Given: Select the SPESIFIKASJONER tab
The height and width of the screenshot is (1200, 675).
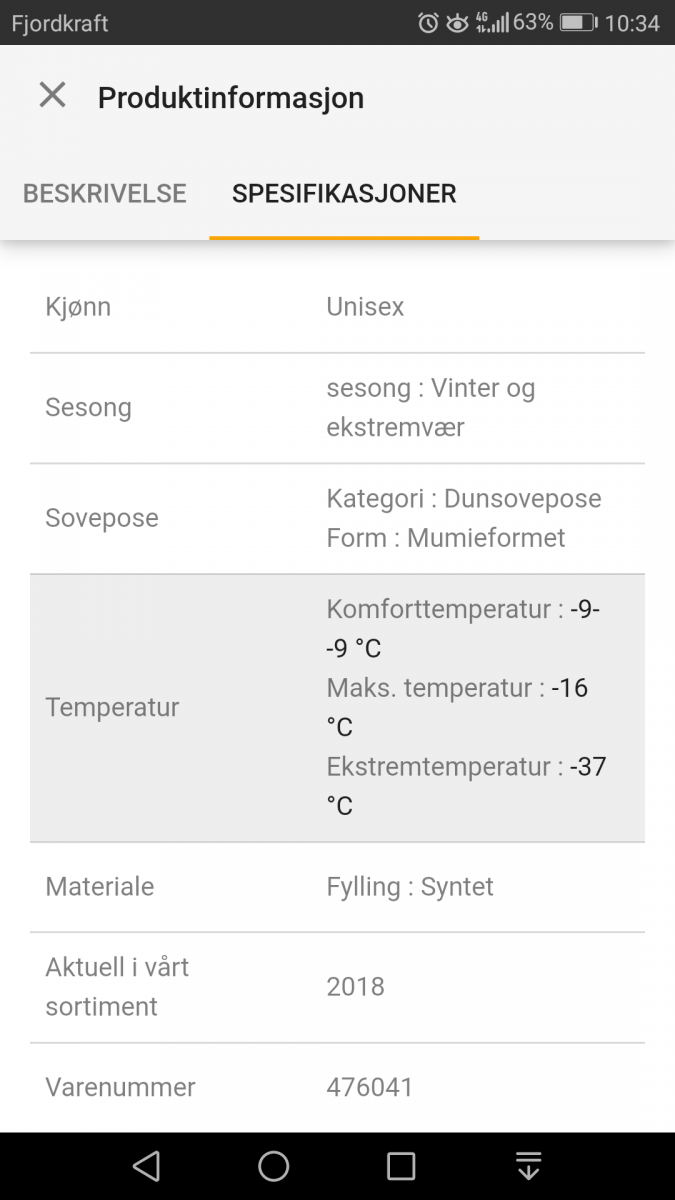Looking at the screenshot, I should click(x=344, y=193).
